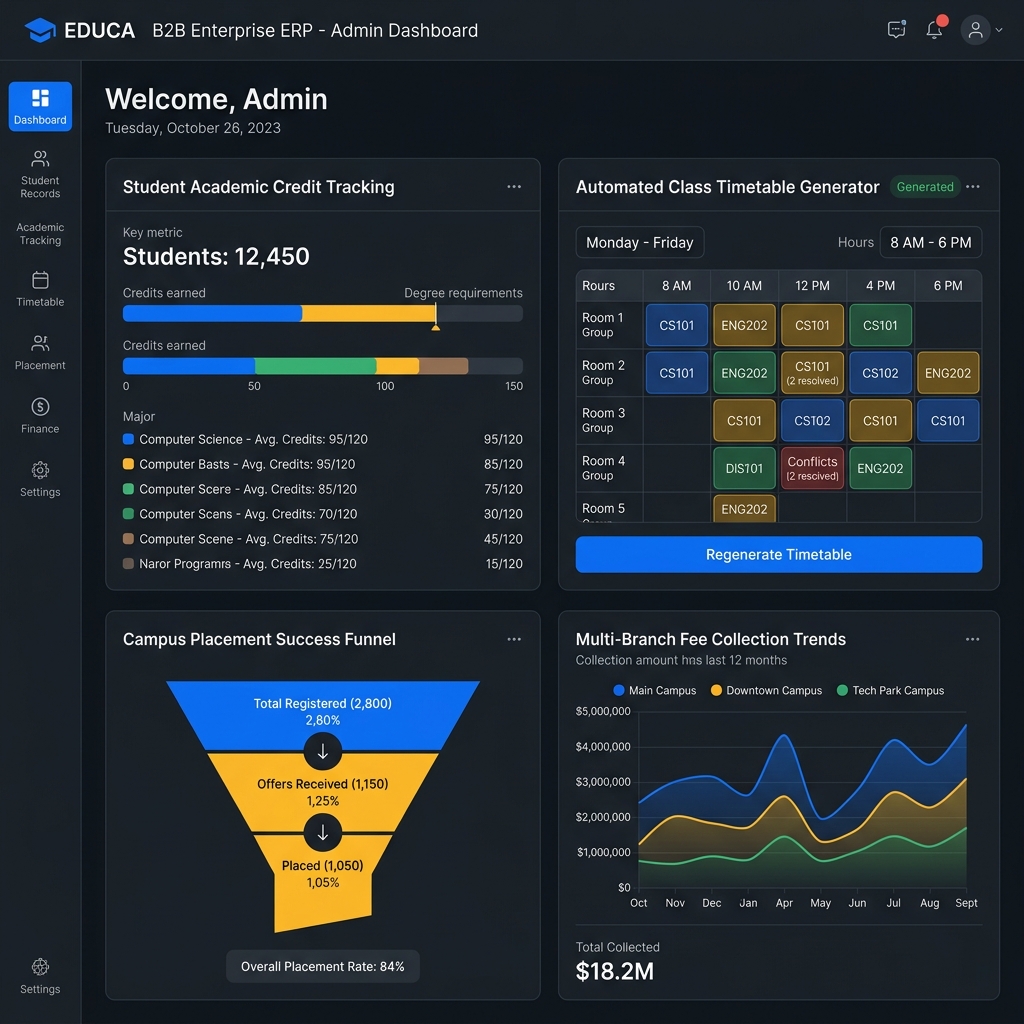The width and height of the screenshot is (1024, 1024).
Task: Select Room 4 DIS101 block
Action: point(744,468)
